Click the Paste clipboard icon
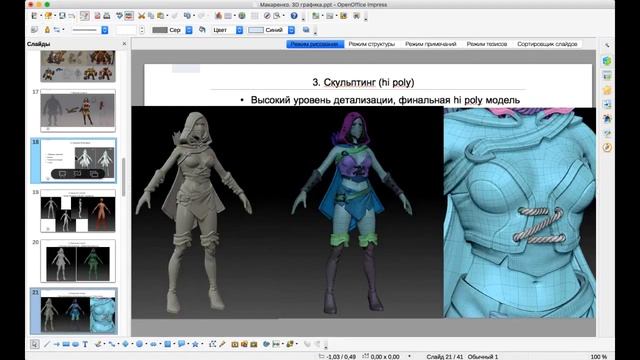The image size is (640, 360). click(x=160, y=16)
